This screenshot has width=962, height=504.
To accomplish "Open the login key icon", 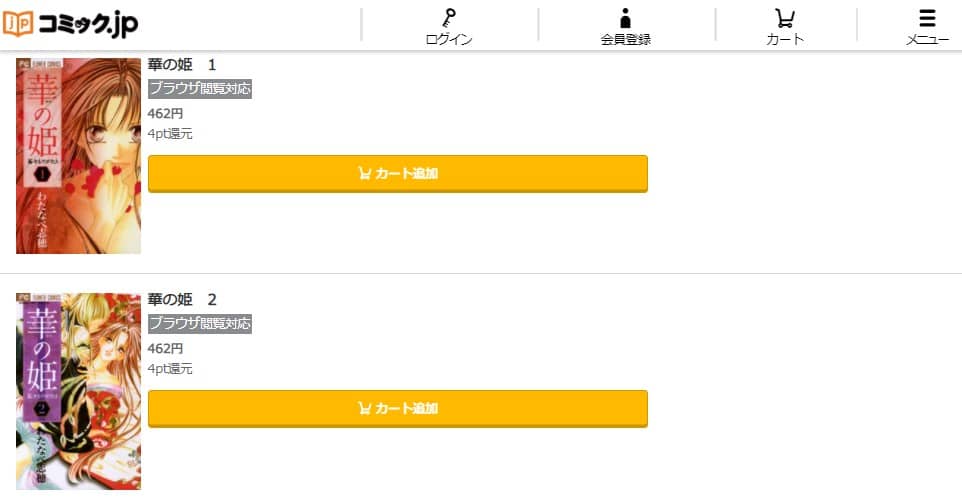I will click(449, 18).
